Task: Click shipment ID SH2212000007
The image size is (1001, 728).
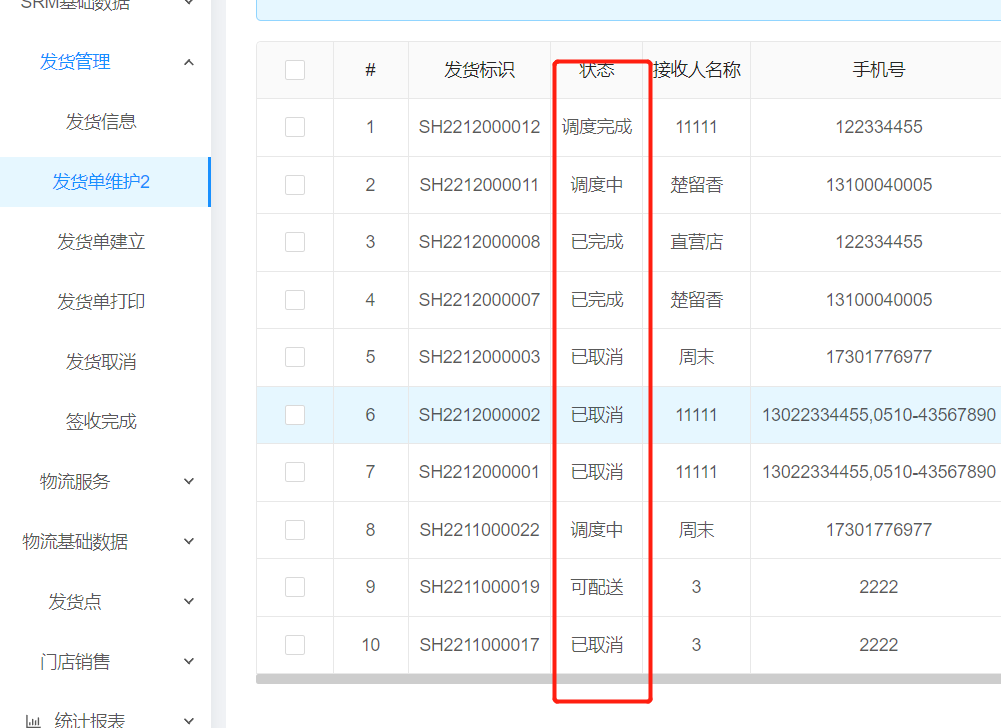Action: [479, 300]
